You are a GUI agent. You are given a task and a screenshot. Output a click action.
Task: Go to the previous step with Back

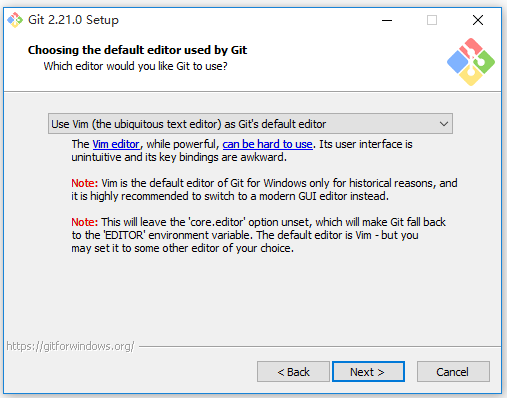click(x=293, y=372)
